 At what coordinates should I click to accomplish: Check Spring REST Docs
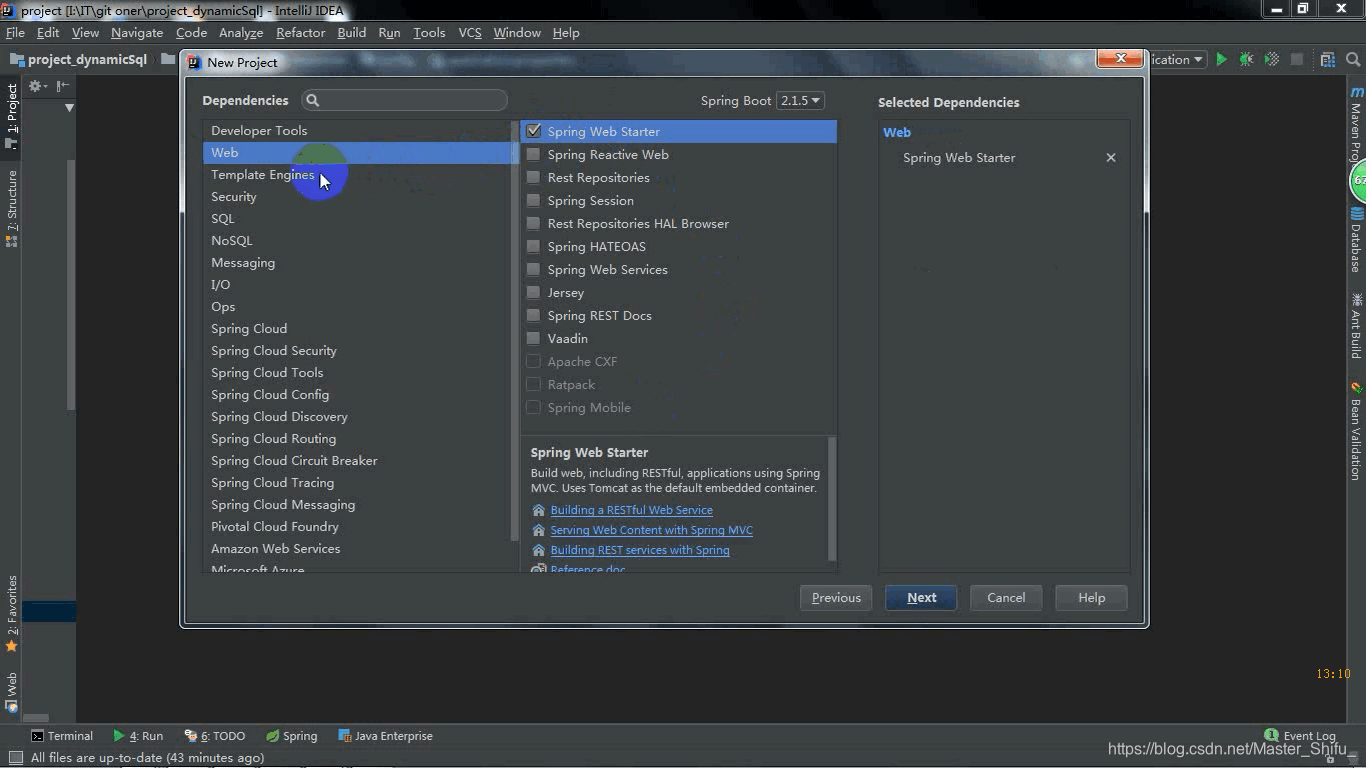[x=534, y=315]
